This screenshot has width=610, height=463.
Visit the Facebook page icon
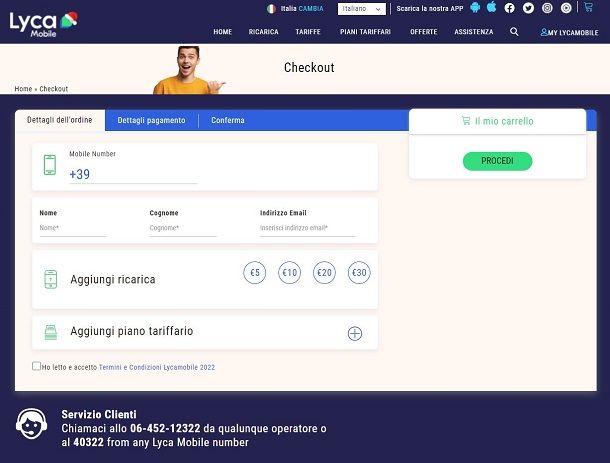[x=509, y=8]
